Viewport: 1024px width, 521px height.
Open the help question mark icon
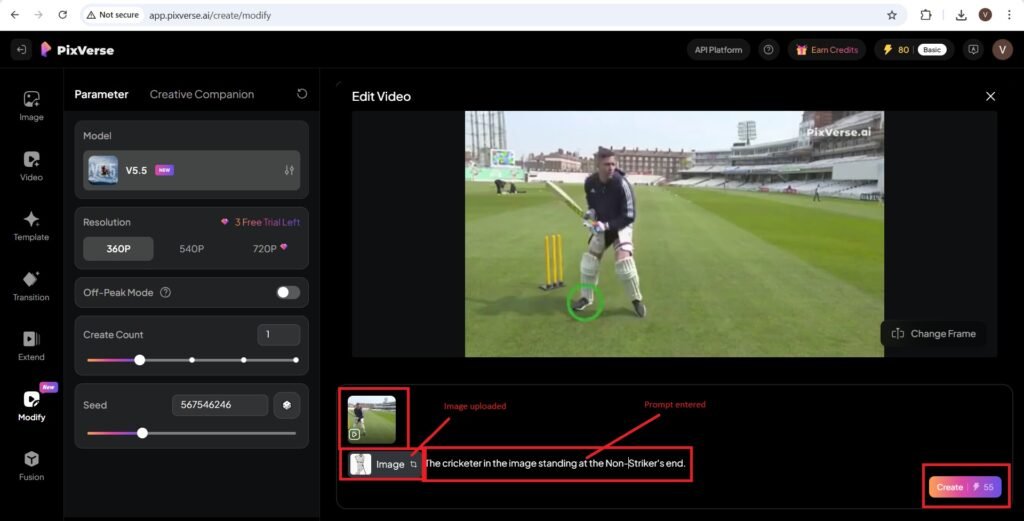(x=768, y=50)
